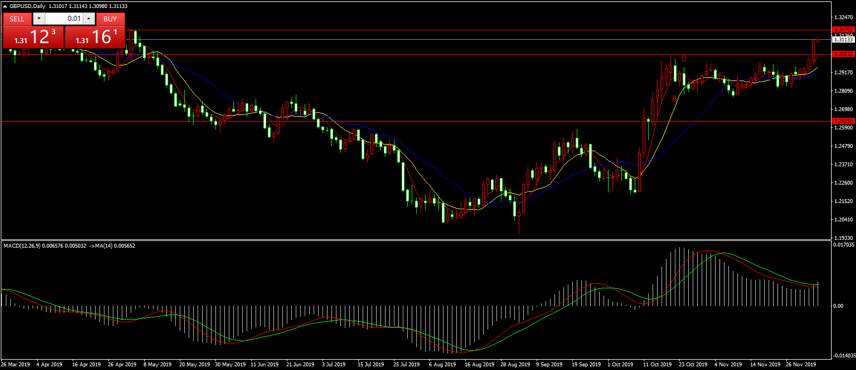Click the 1.29170 price axis label
This screenshot has height=370, width=856.
[843, 72]
